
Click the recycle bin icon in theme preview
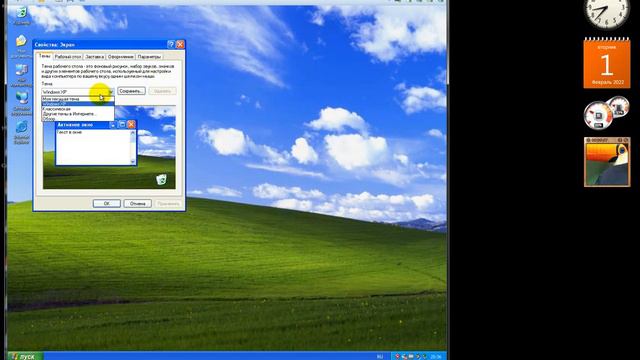pyautogui.click(x=161, y=179)
